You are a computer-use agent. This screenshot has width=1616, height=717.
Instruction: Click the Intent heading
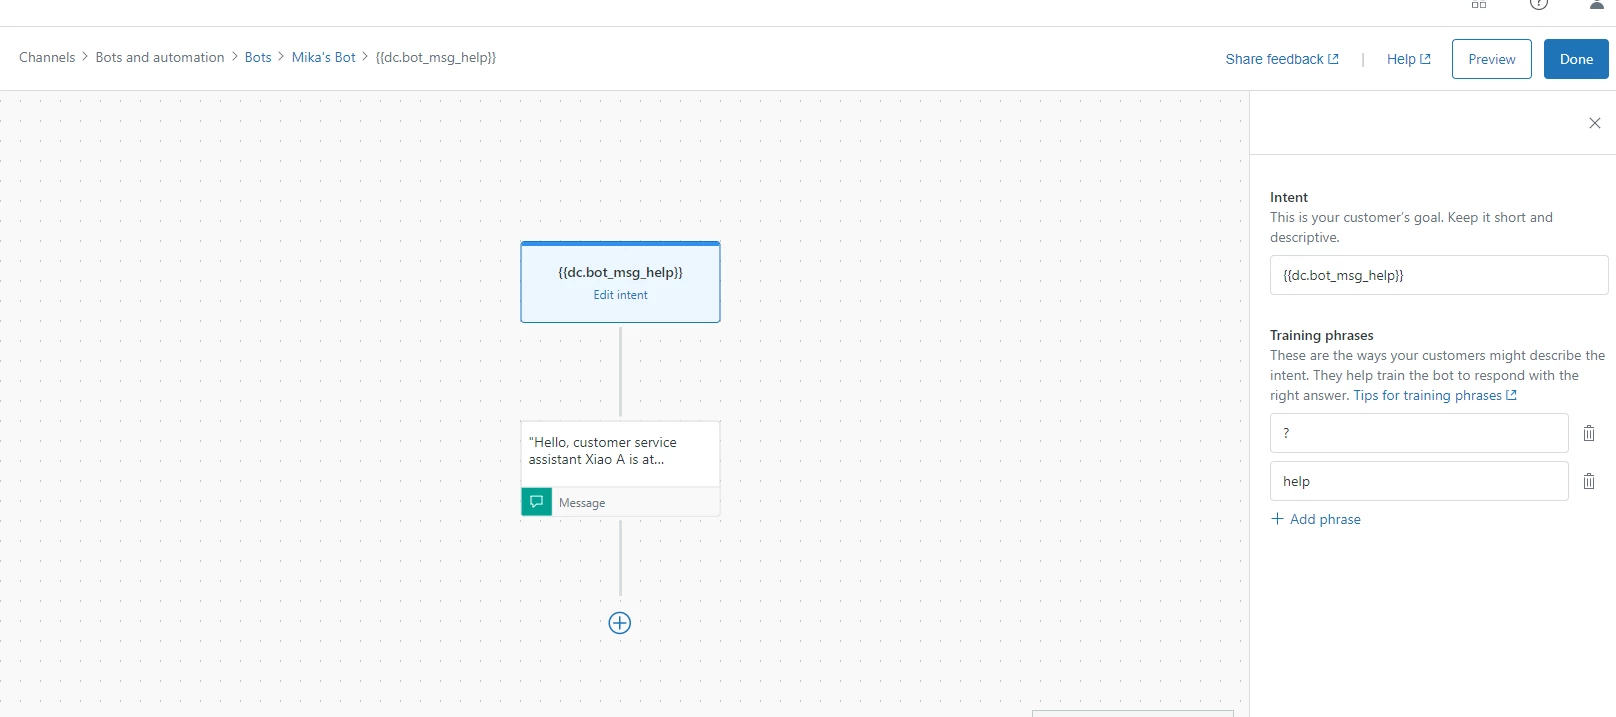(x=1289, y=197)
